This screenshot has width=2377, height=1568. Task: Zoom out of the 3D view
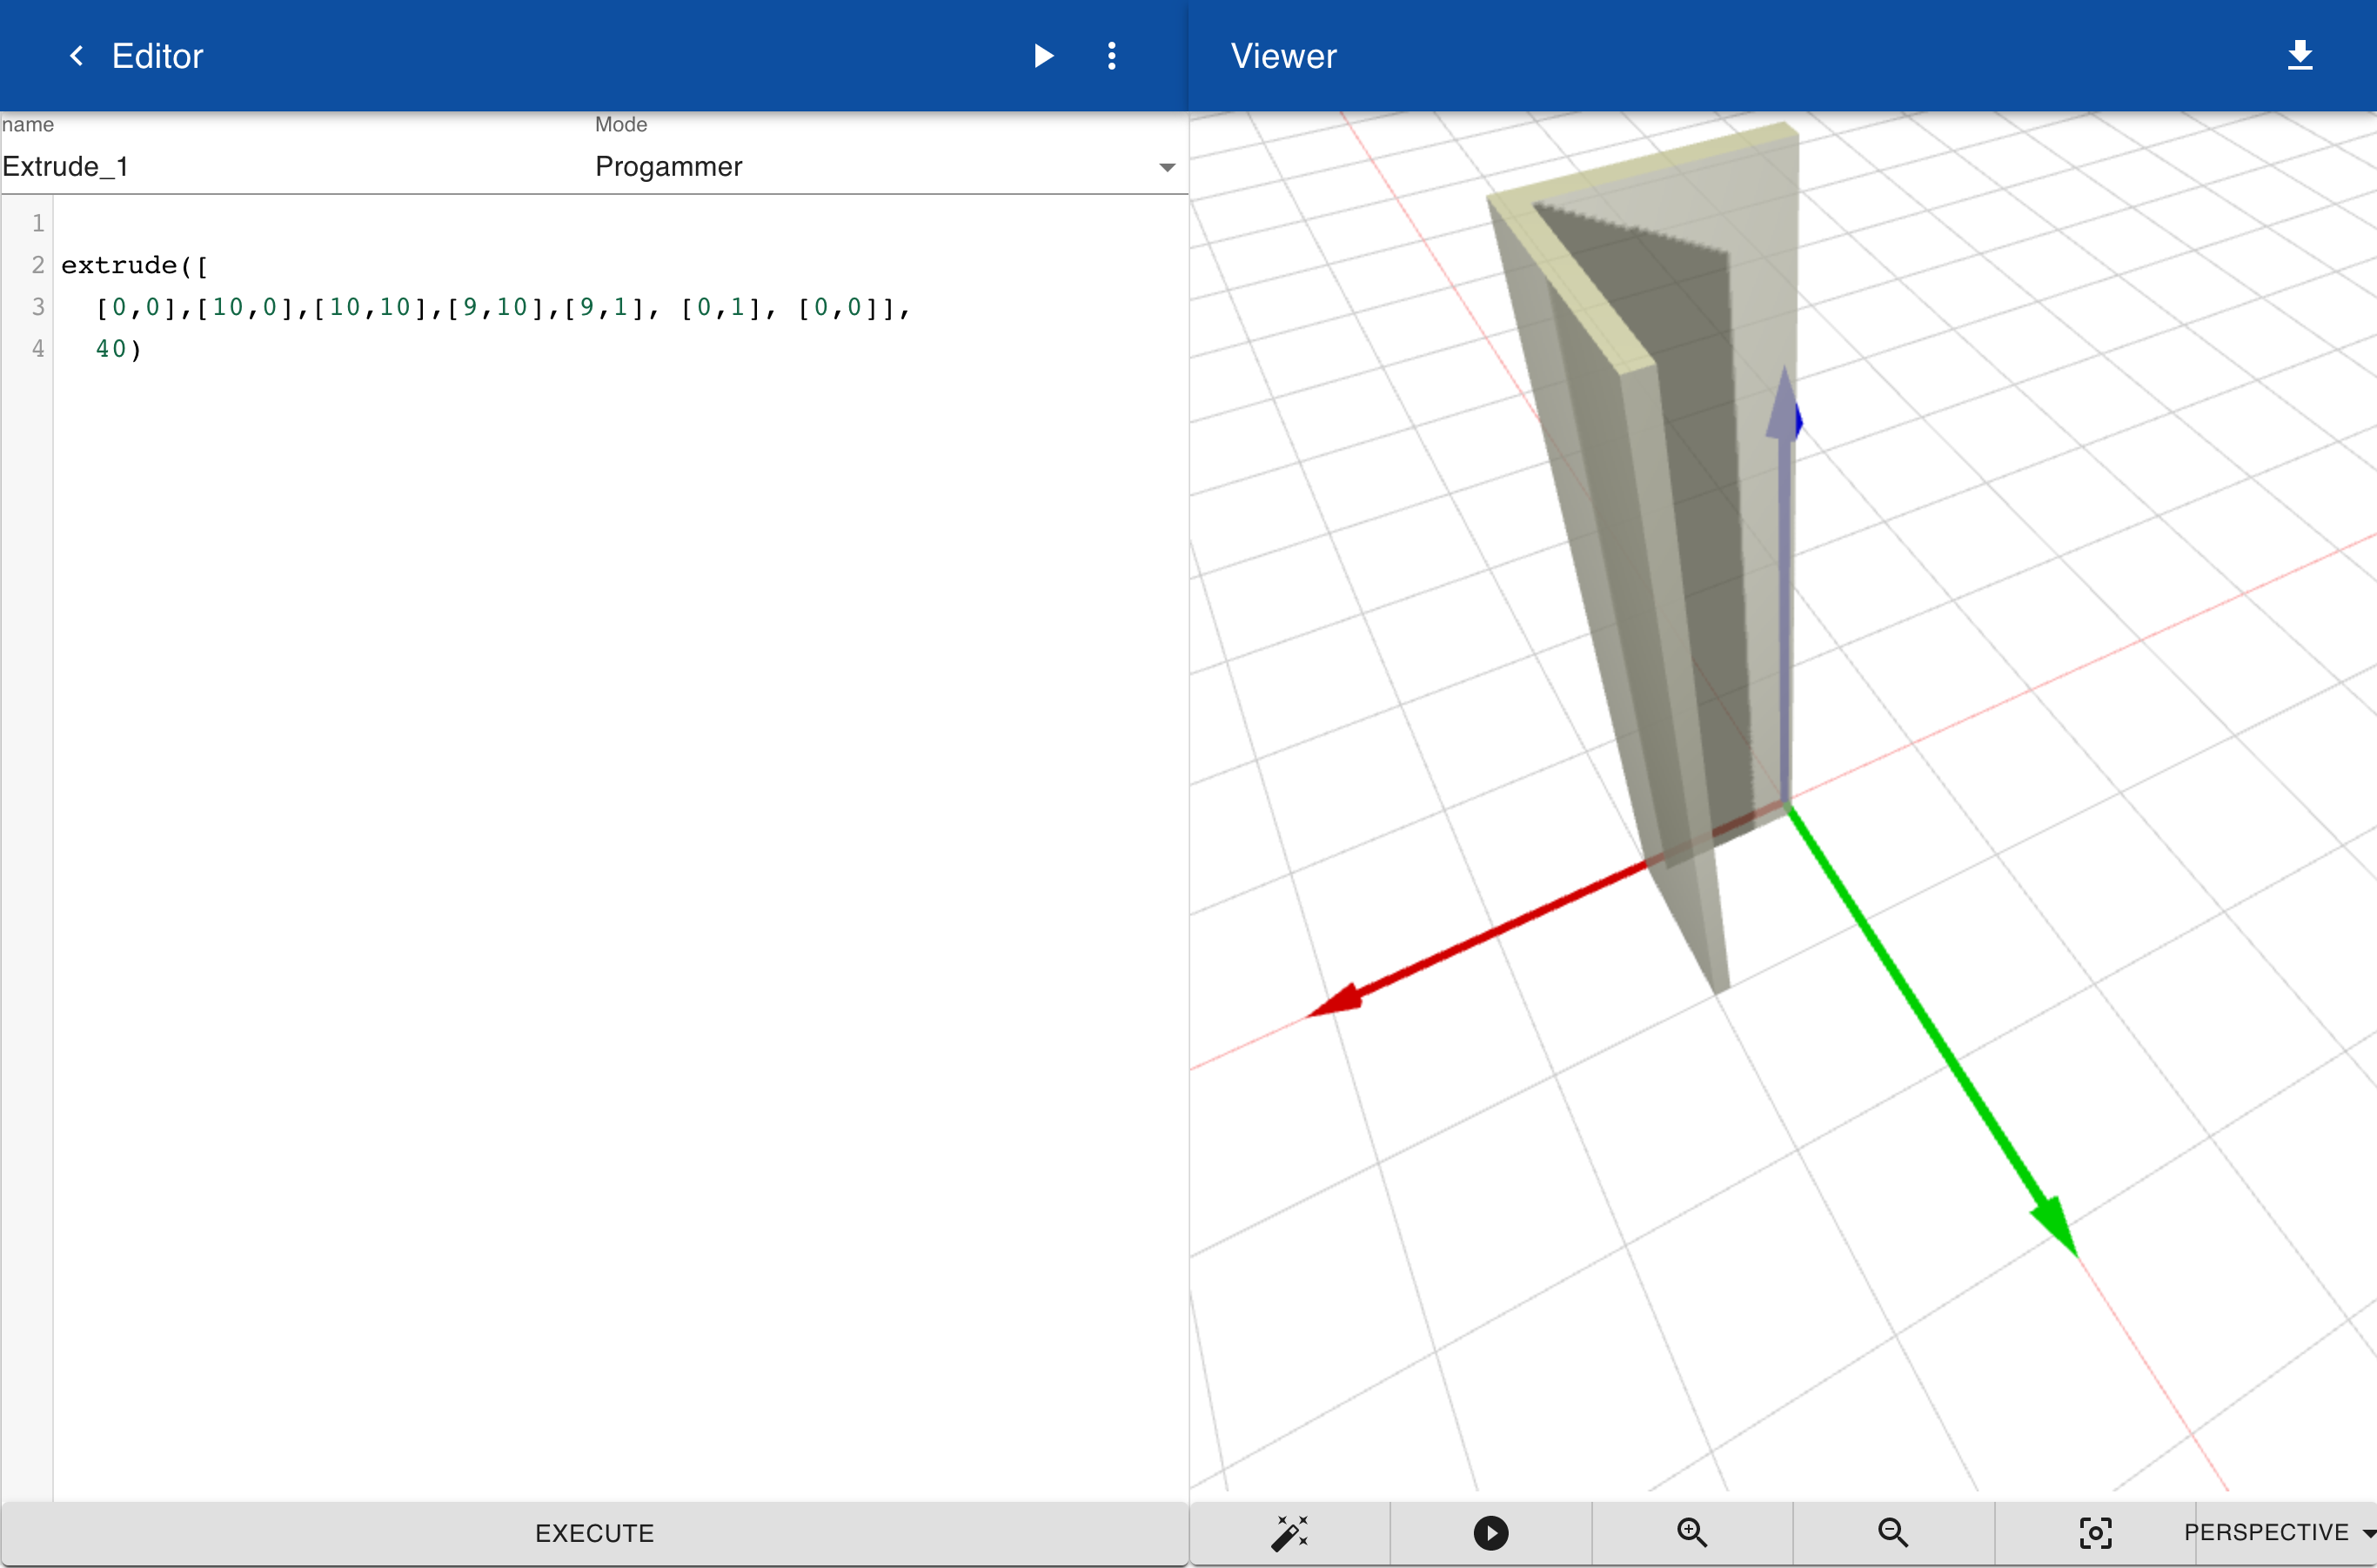1893,1532
